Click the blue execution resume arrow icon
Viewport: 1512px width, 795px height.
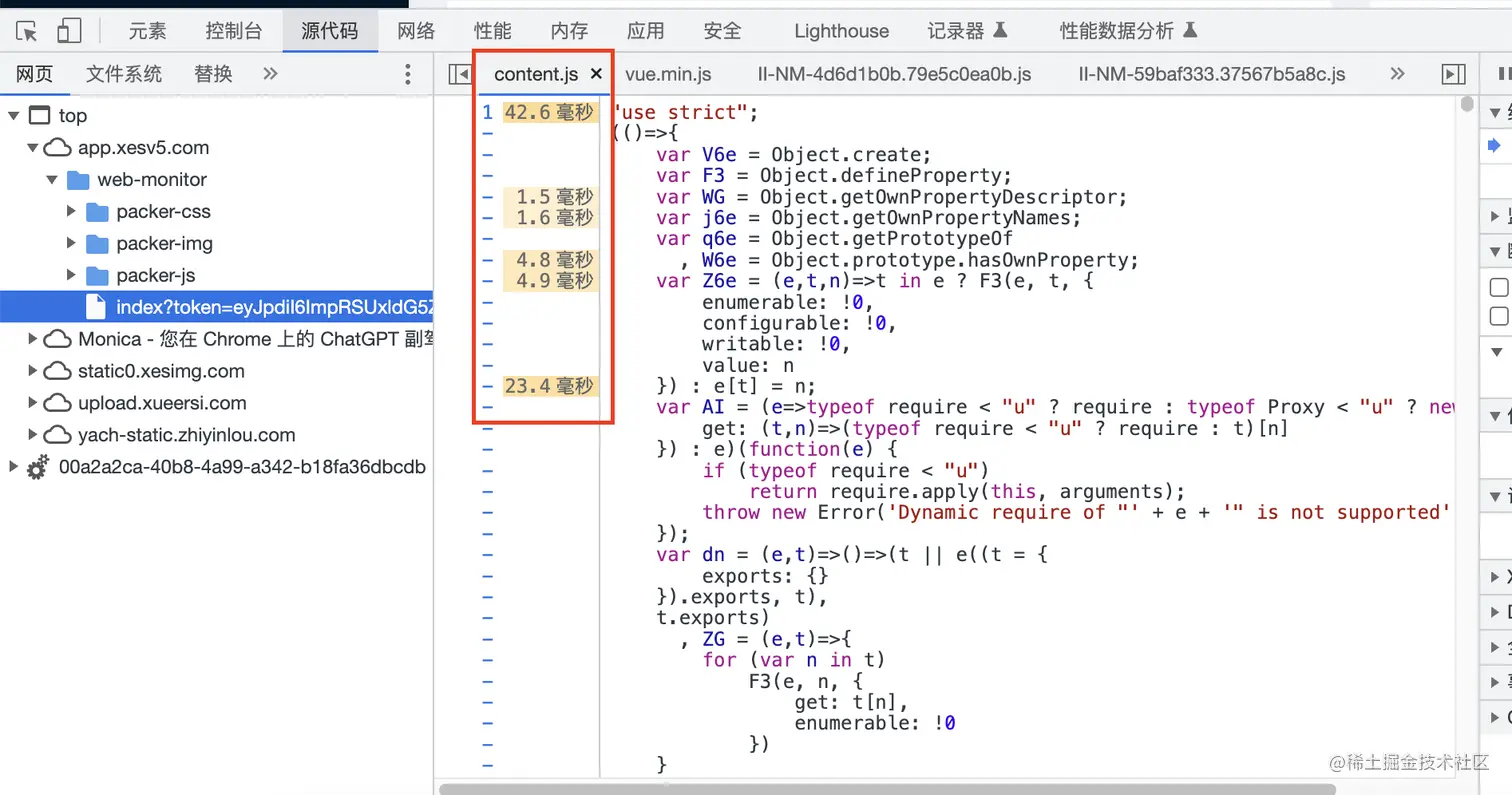pyautogui.click(x=1496, y=145)
